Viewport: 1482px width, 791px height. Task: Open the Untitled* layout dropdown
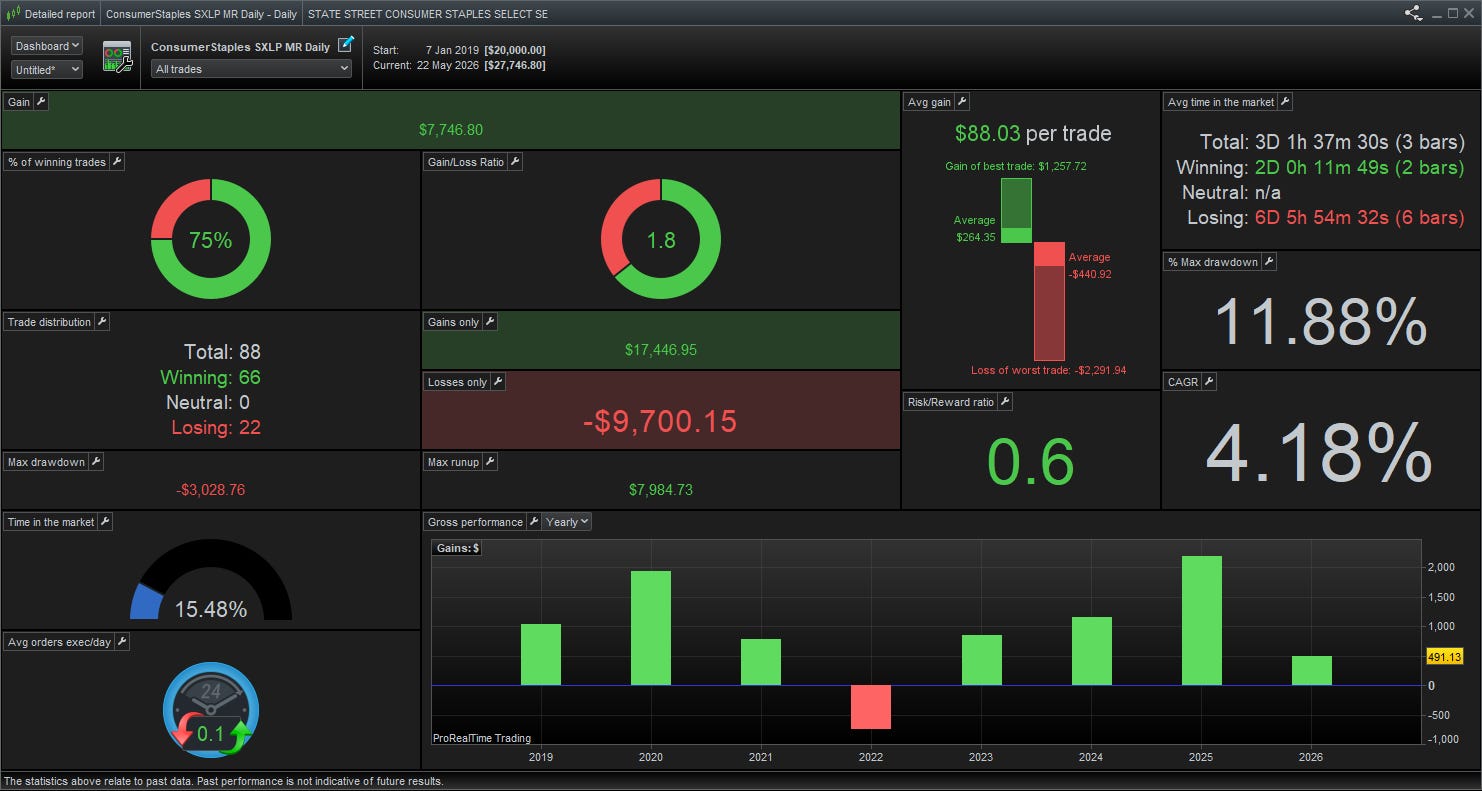pos(47,70)
